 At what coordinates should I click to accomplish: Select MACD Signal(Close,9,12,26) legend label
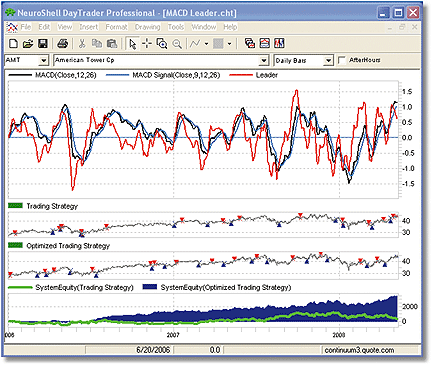click(x=176, y=75)
